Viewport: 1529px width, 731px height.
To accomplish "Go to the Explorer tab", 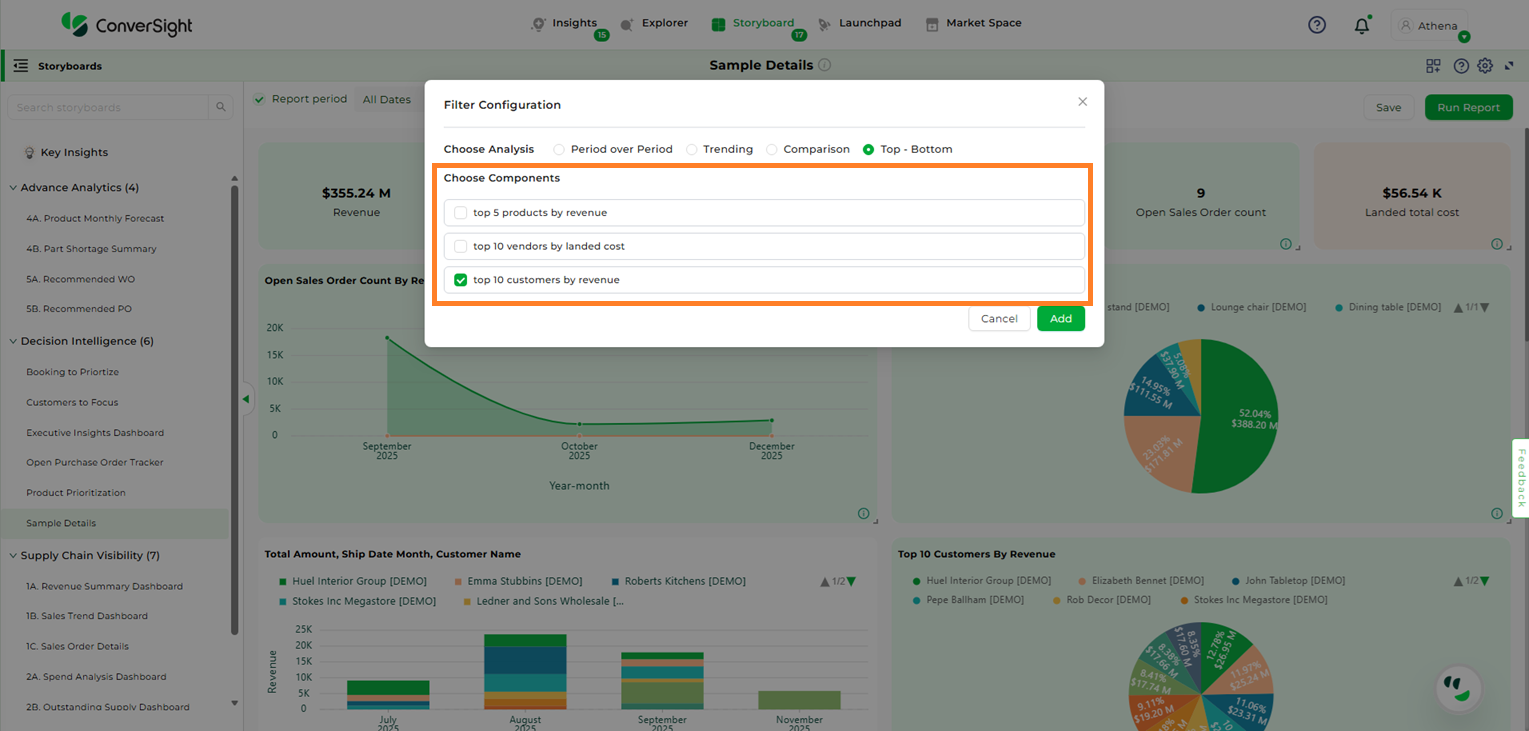I will [654, 23].
